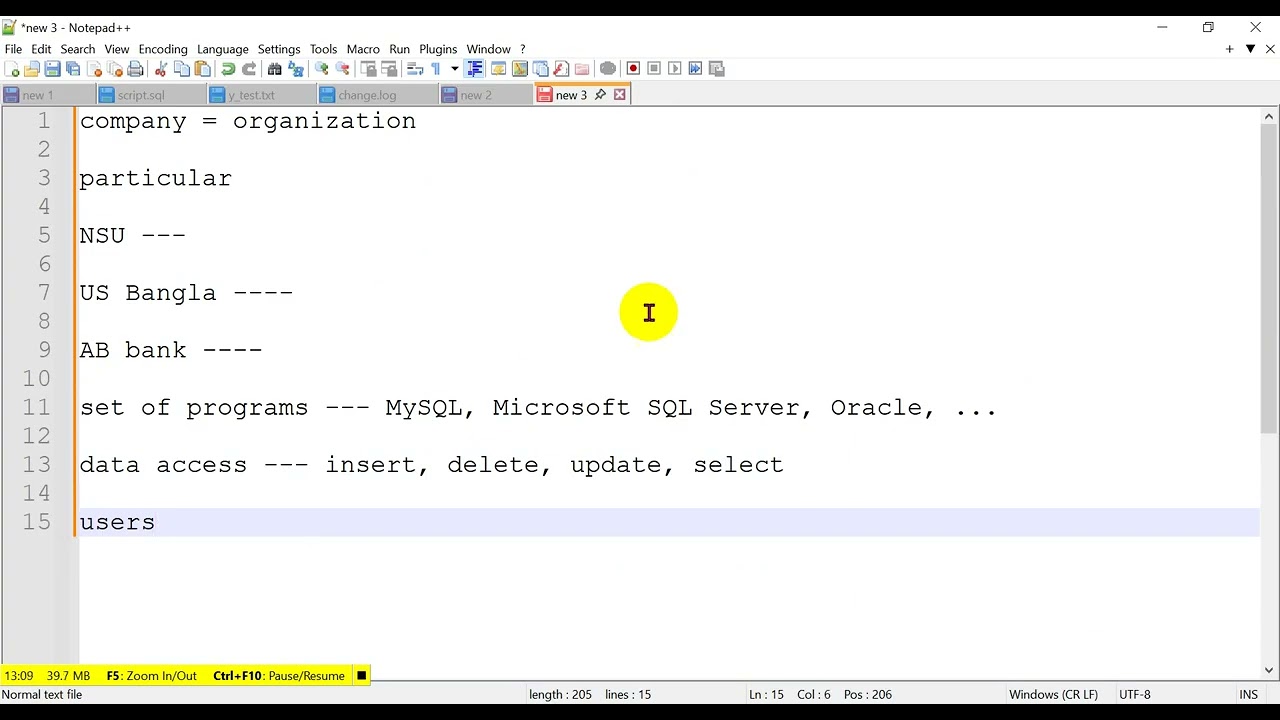This screenshot has height=720, width=1280.
Task: Click the Copy toolbar icon
Action: (182, 69)
